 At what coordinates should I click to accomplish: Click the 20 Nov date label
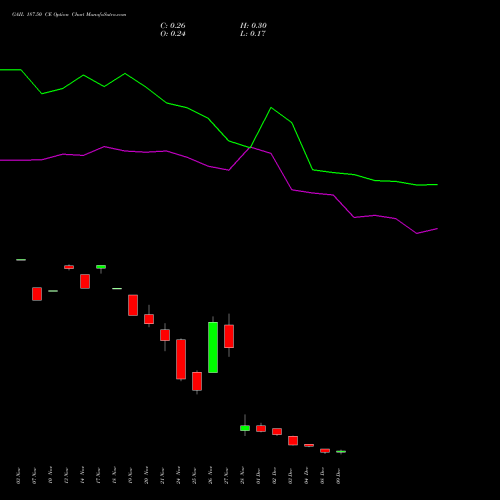[146, 475]
